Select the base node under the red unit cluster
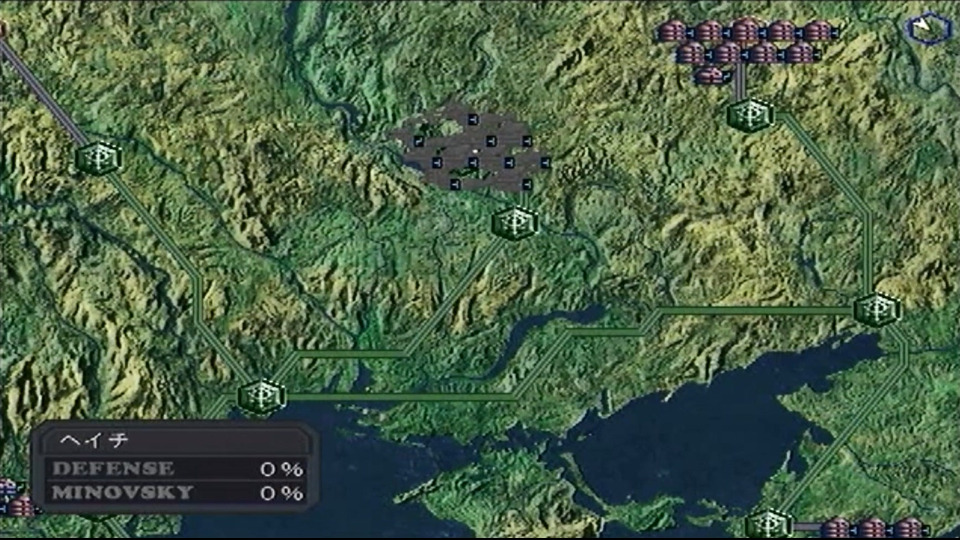 tap(751, 114)
